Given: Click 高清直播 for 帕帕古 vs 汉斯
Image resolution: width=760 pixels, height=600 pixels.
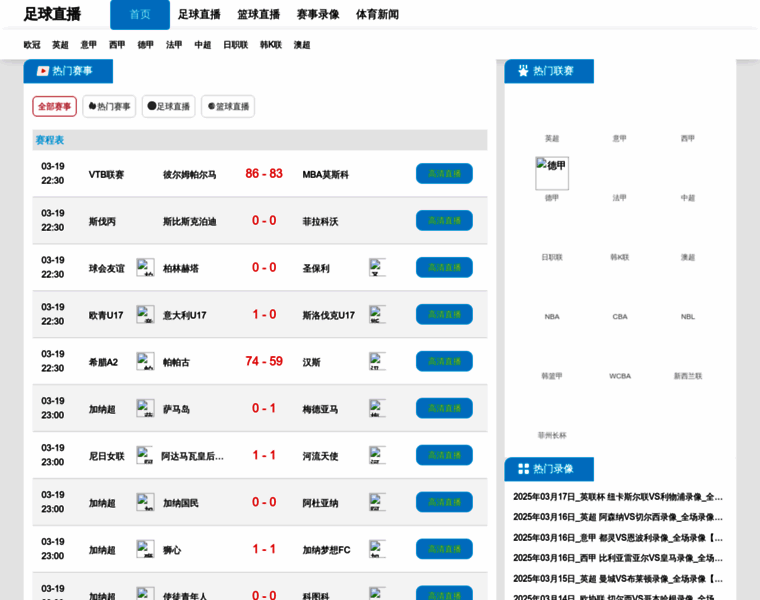Looking at the screenshot, I should tap(444, 362).
